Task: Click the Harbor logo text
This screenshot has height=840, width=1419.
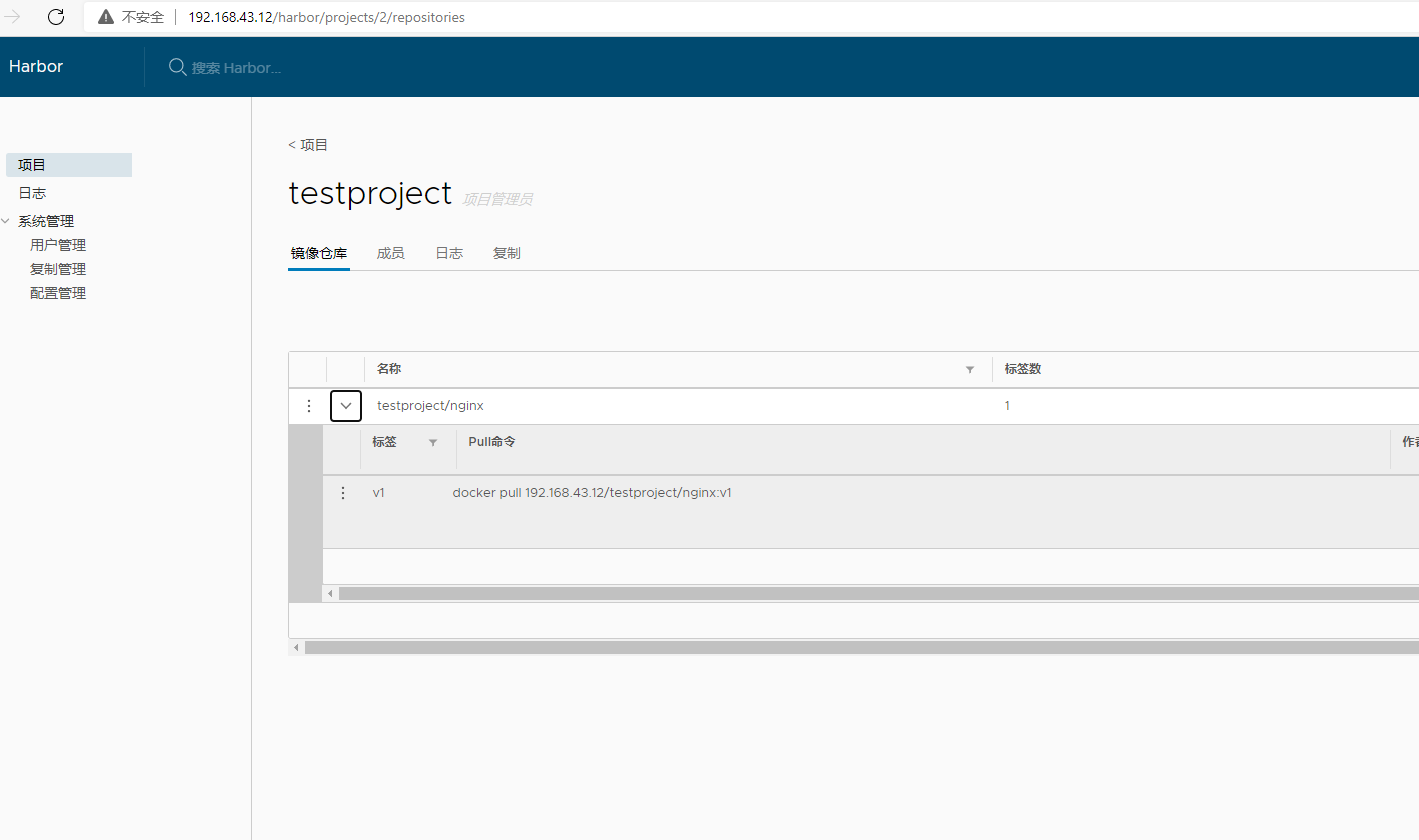Action: pyautogui.click(x=36, y=66)
